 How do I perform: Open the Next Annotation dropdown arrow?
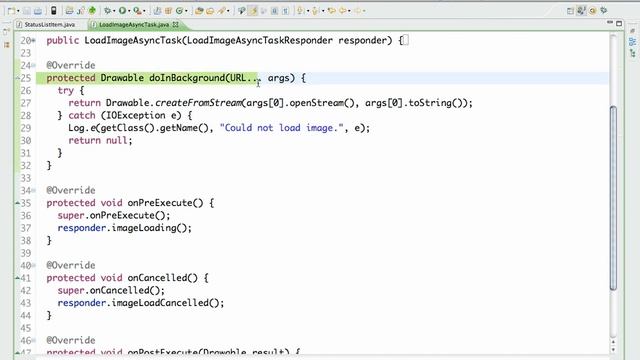307,11
